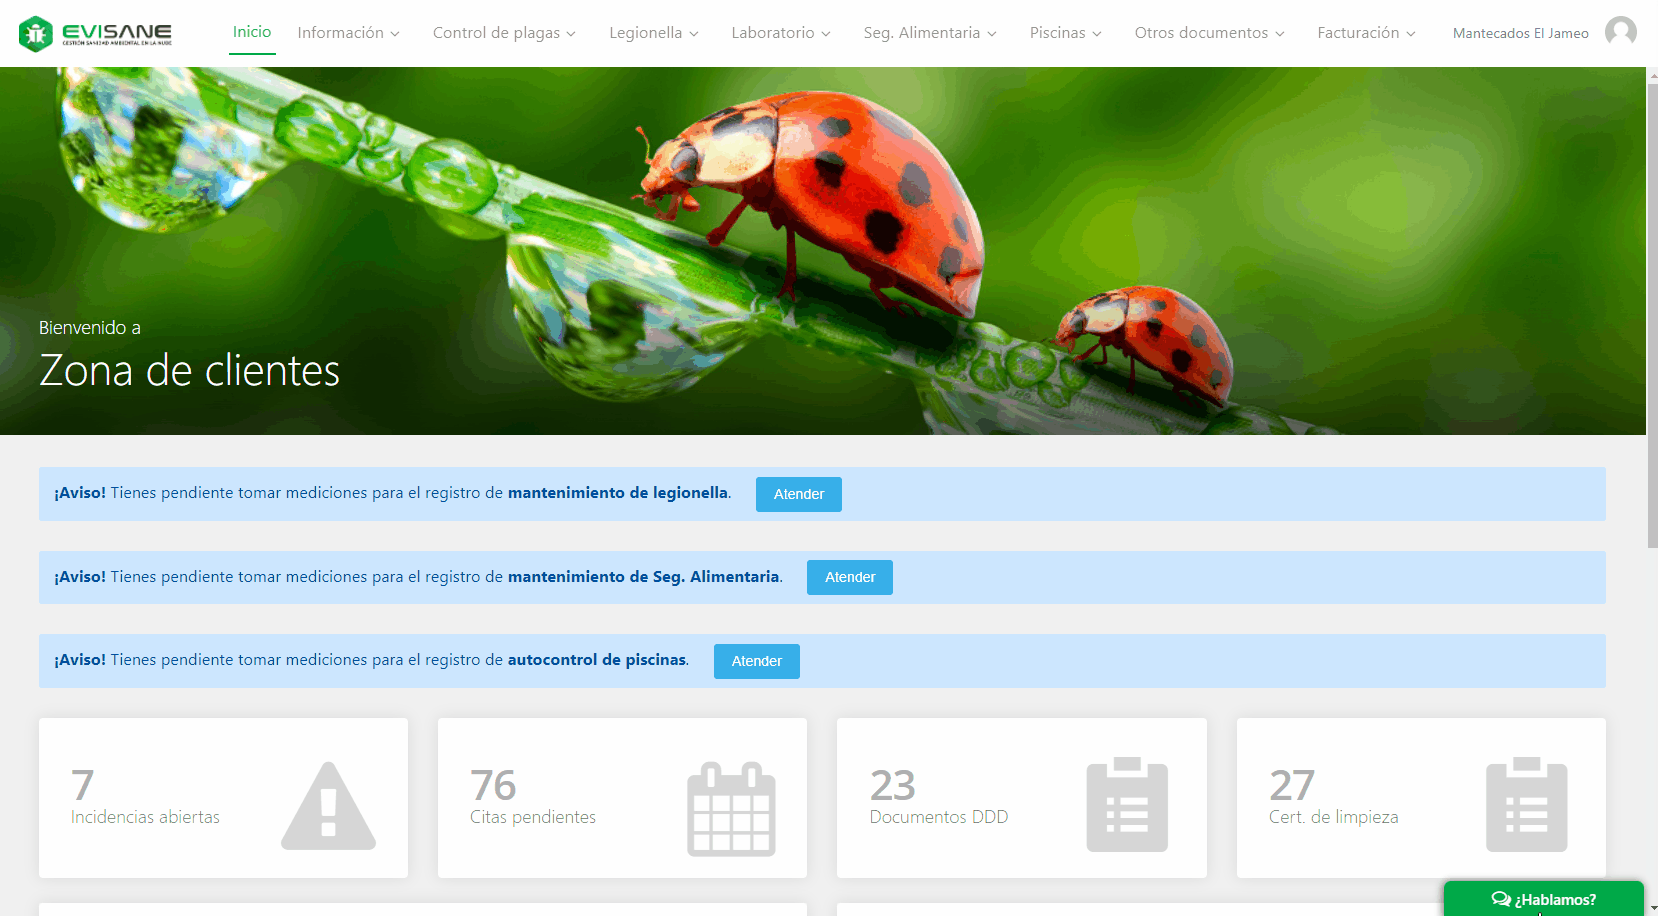1658x916 pixels.
Task: Open the Seg. Alimentaria menu
Action: pyautogui.click(x=929, y=33)
